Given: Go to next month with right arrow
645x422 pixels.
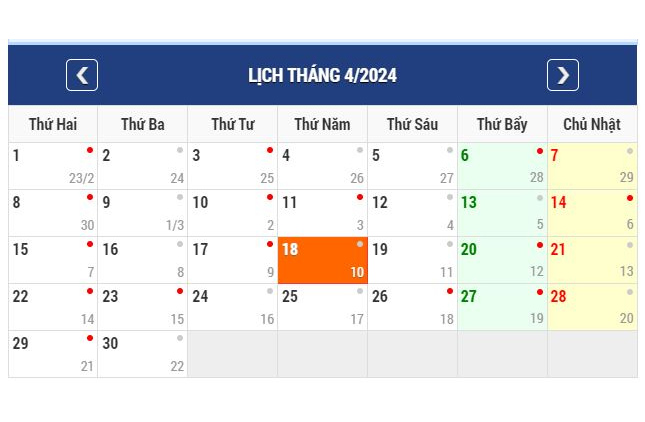Looking at the screenshot, I should tap(563, 75).
